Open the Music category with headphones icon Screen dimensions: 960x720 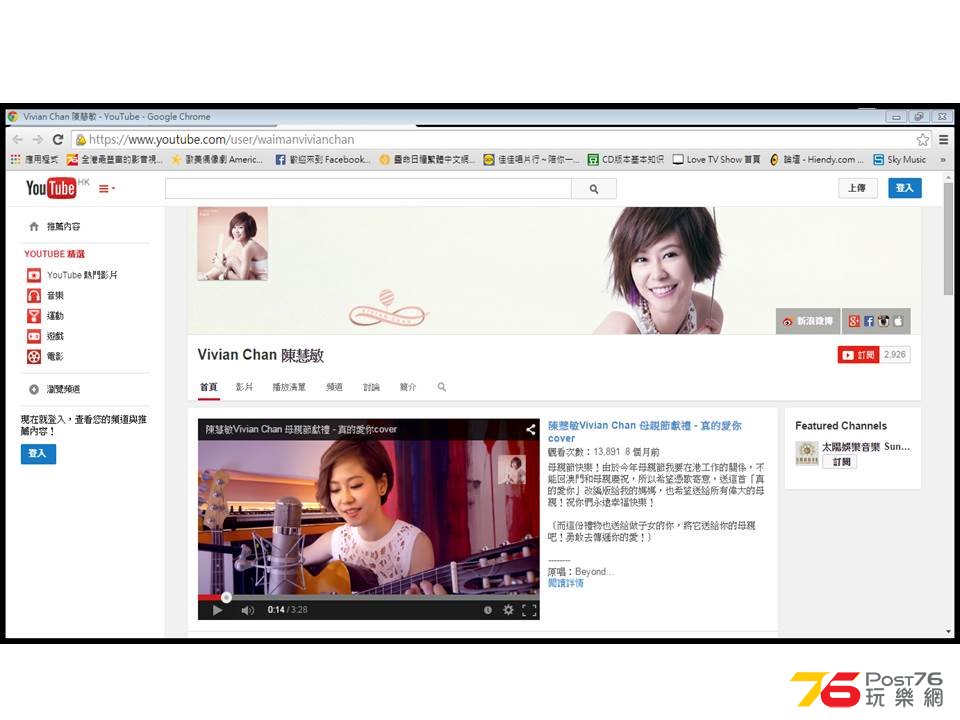click(x=45, y=295)
